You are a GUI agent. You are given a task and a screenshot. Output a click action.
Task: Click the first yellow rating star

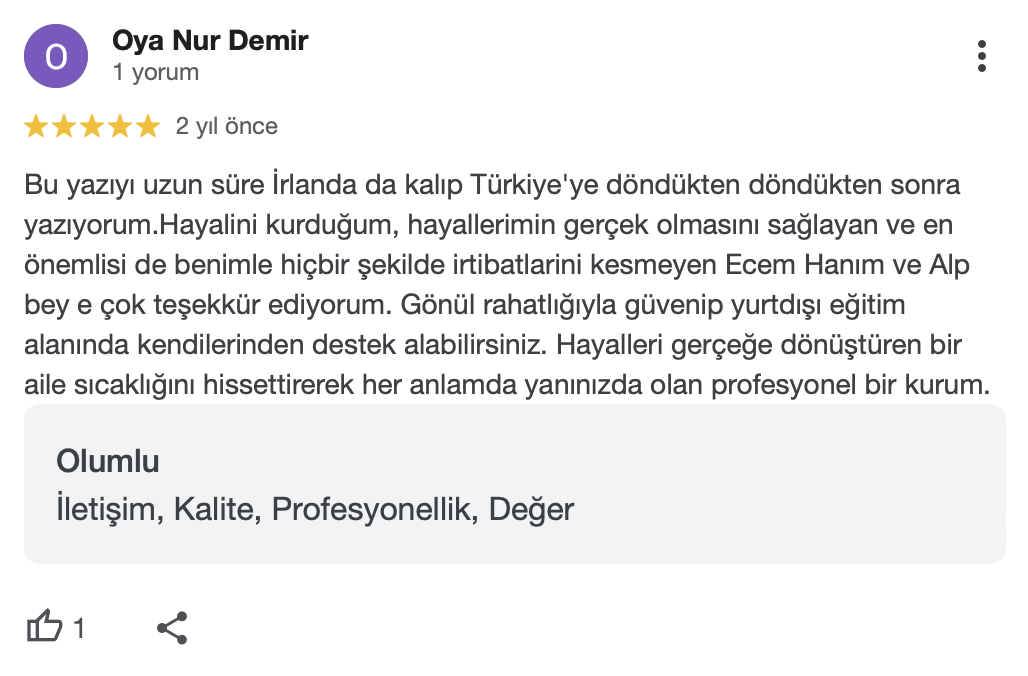pos(36,126)
